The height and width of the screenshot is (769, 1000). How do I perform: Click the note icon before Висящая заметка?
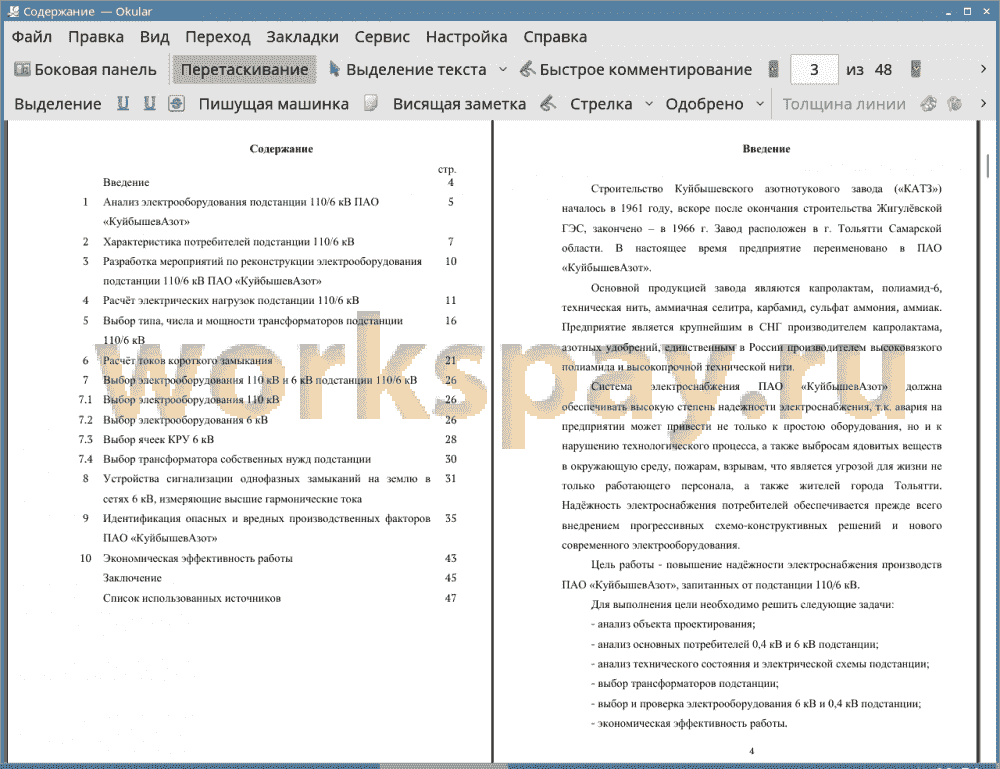(371, 103)
